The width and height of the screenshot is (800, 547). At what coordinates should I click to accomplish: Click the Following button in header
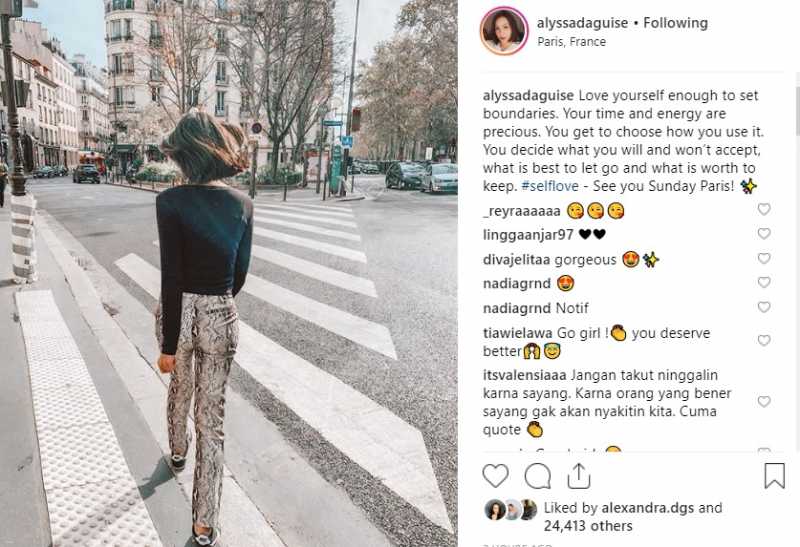tap(676, 23)
